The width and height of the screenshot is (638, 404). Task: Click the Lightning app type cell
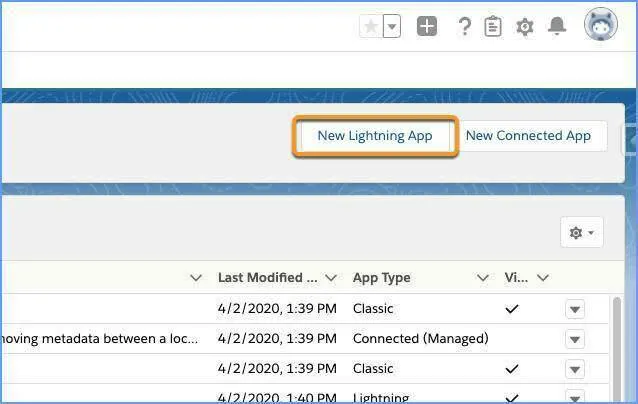(381, 397)
